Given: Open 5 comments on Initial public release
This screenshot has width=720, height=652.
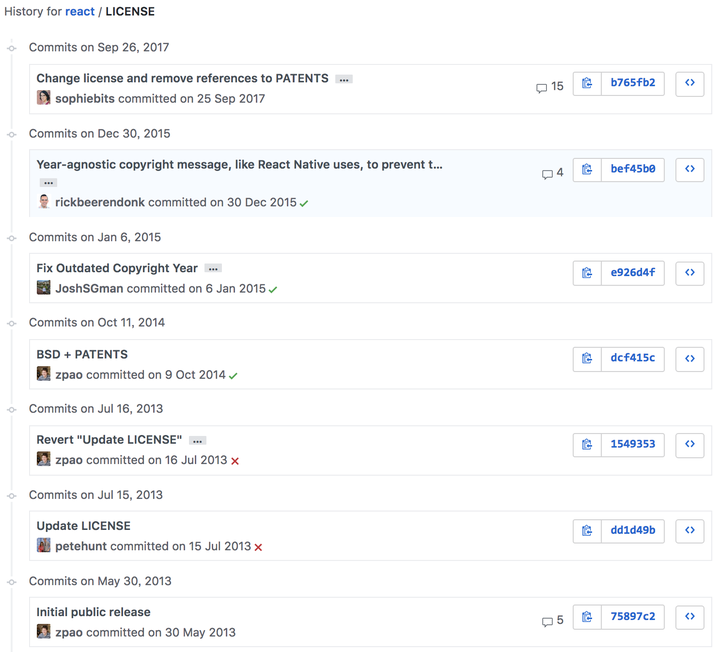Looking at the screenshot, I should pos(552,620).
